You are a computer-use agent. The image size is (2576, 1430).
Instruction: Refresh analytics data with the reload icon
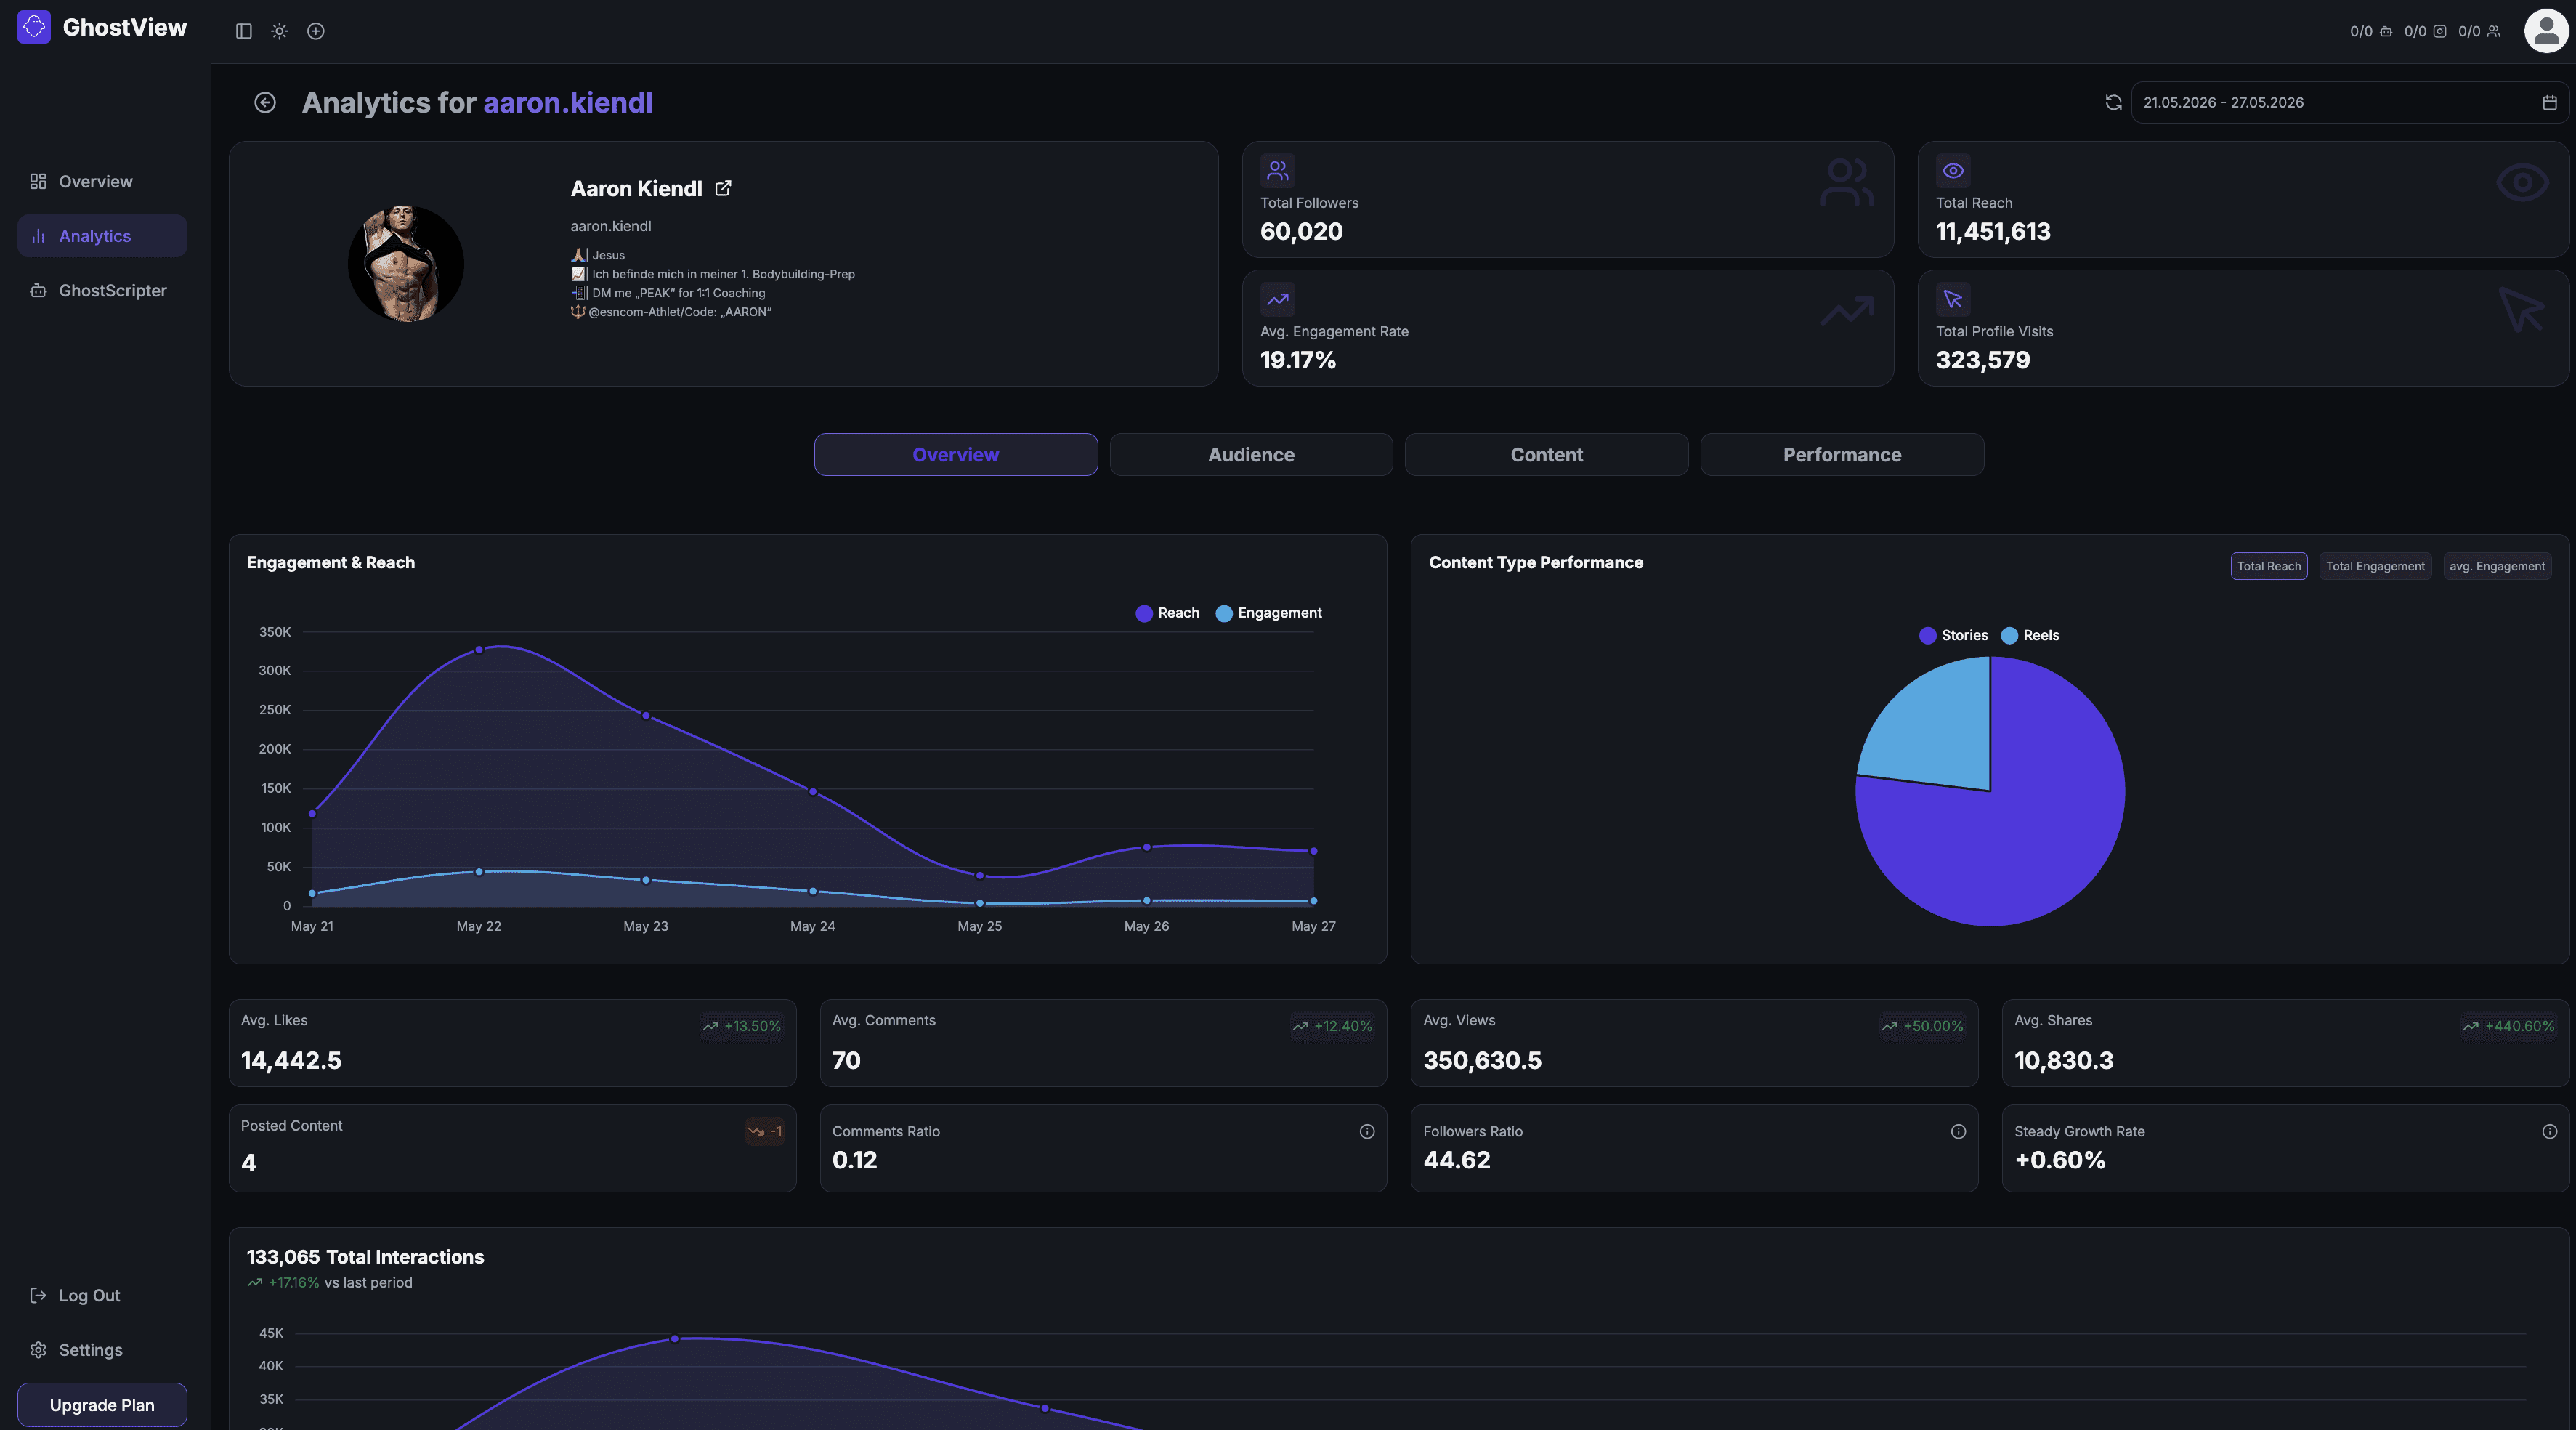[2113, 103]
